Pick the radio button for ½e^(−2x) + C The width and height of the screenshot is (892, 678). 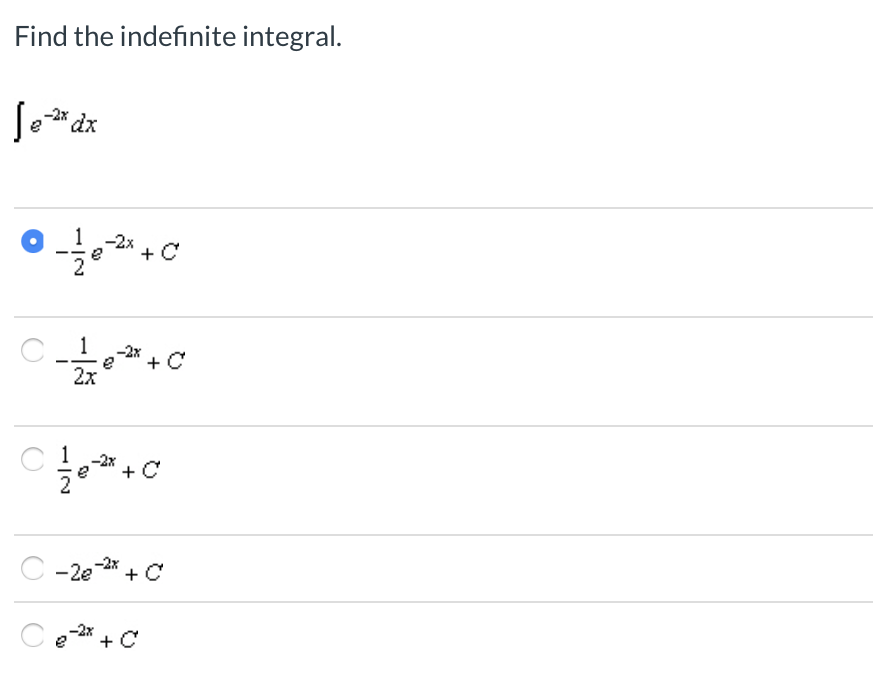pyautogui.click(x=32, y=459)
